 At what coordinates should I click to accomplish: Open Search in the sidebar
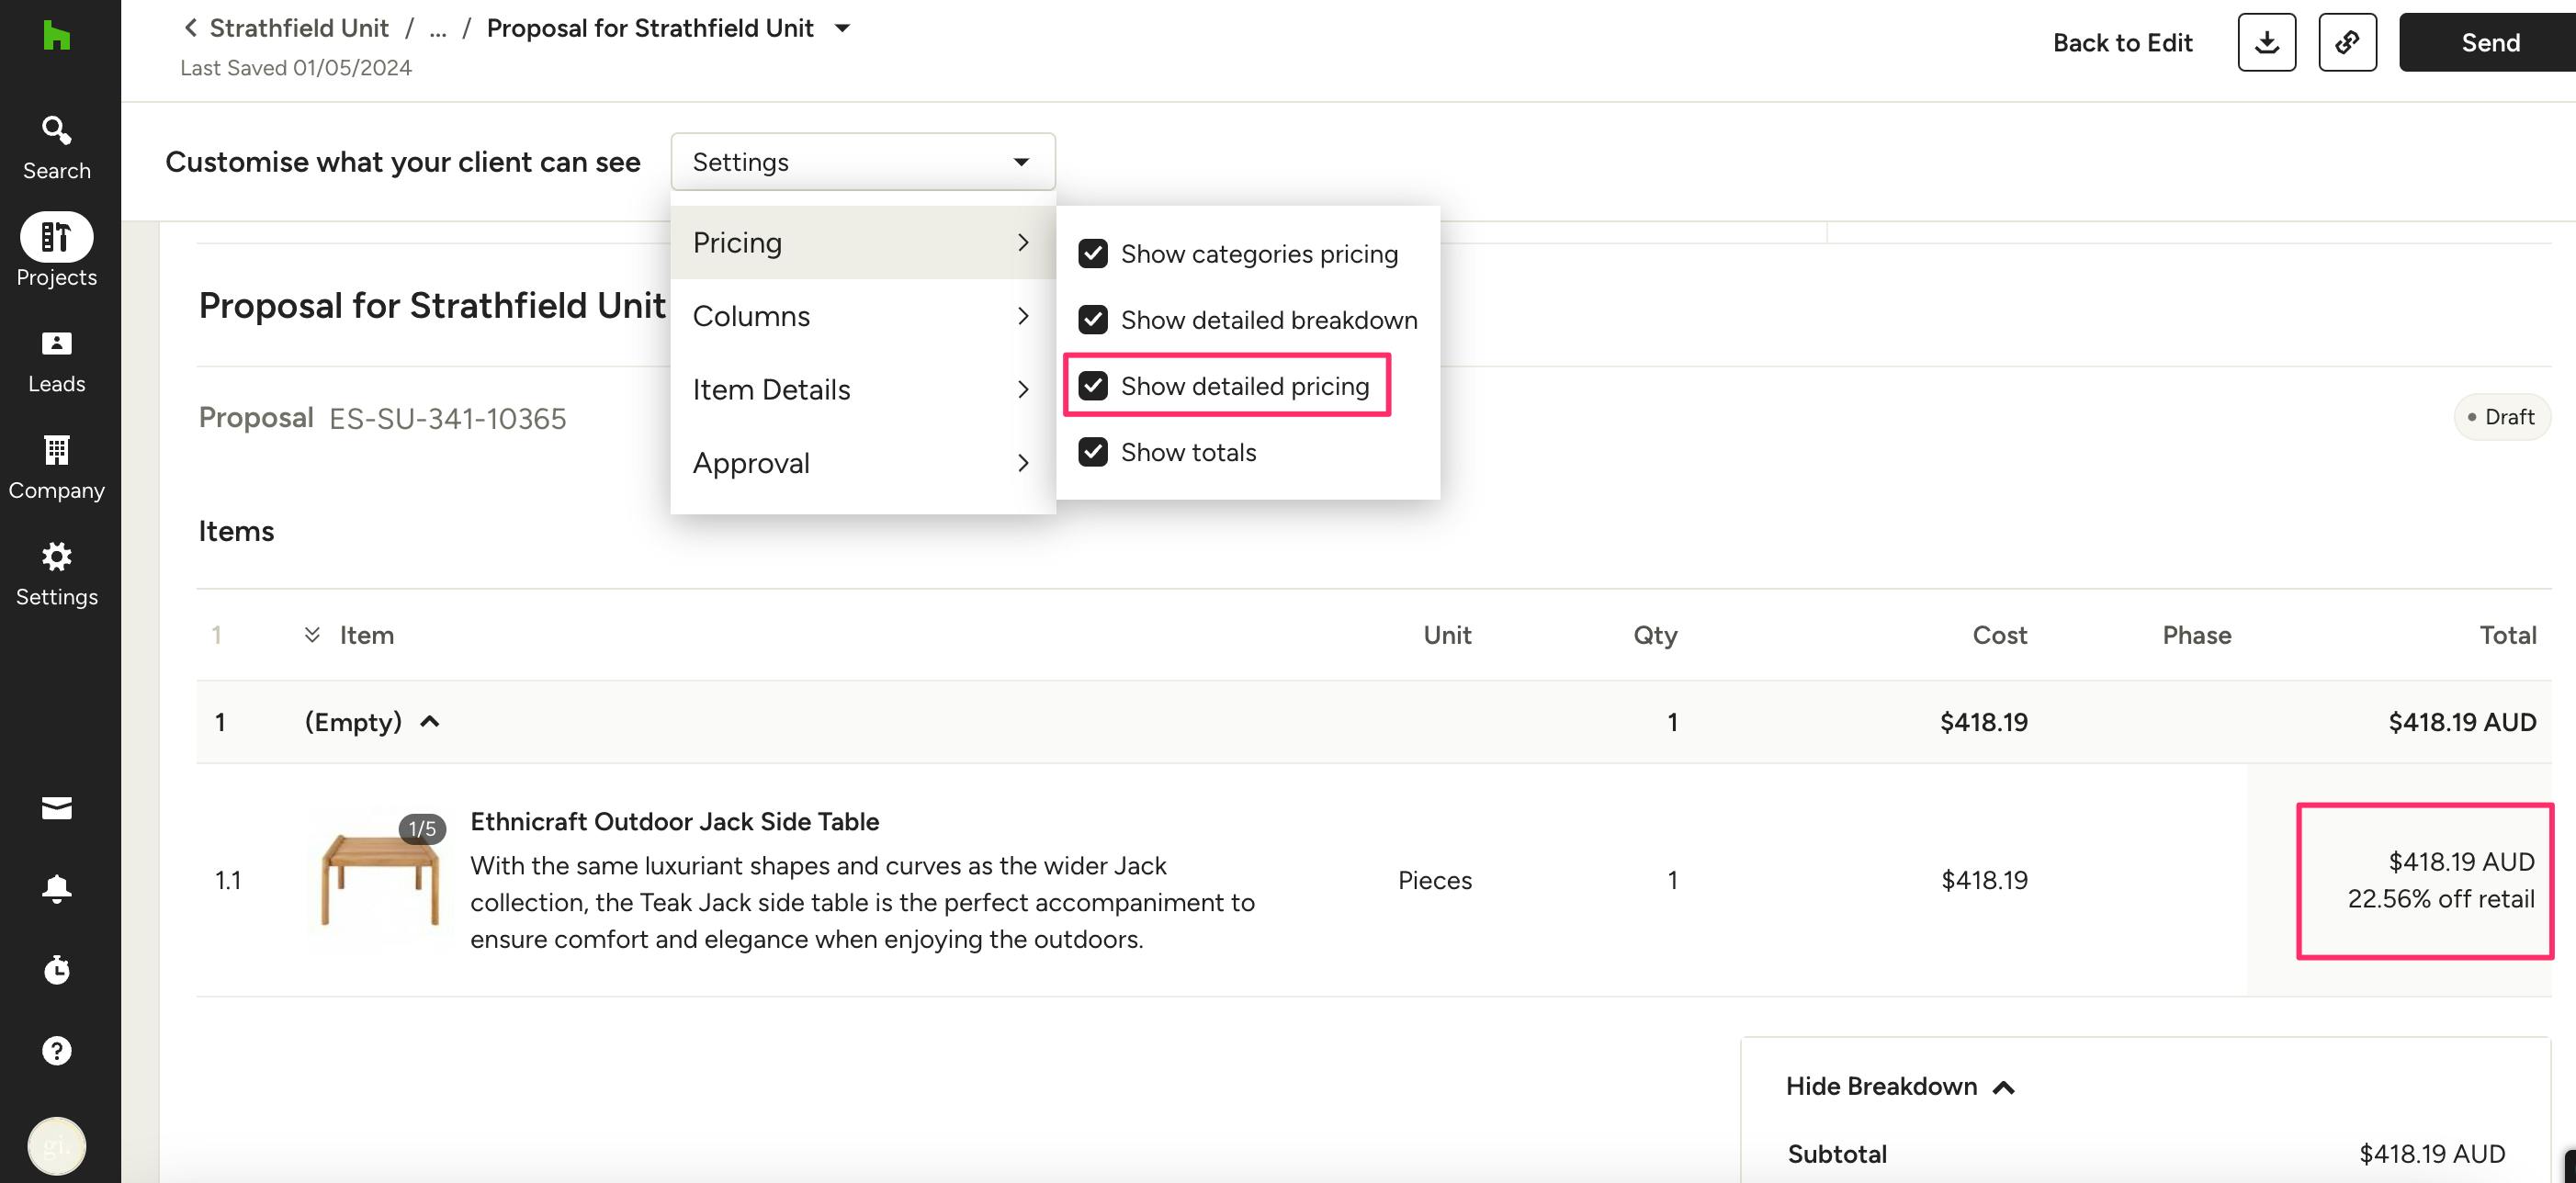pyautogui.click(x=56, y=147)
